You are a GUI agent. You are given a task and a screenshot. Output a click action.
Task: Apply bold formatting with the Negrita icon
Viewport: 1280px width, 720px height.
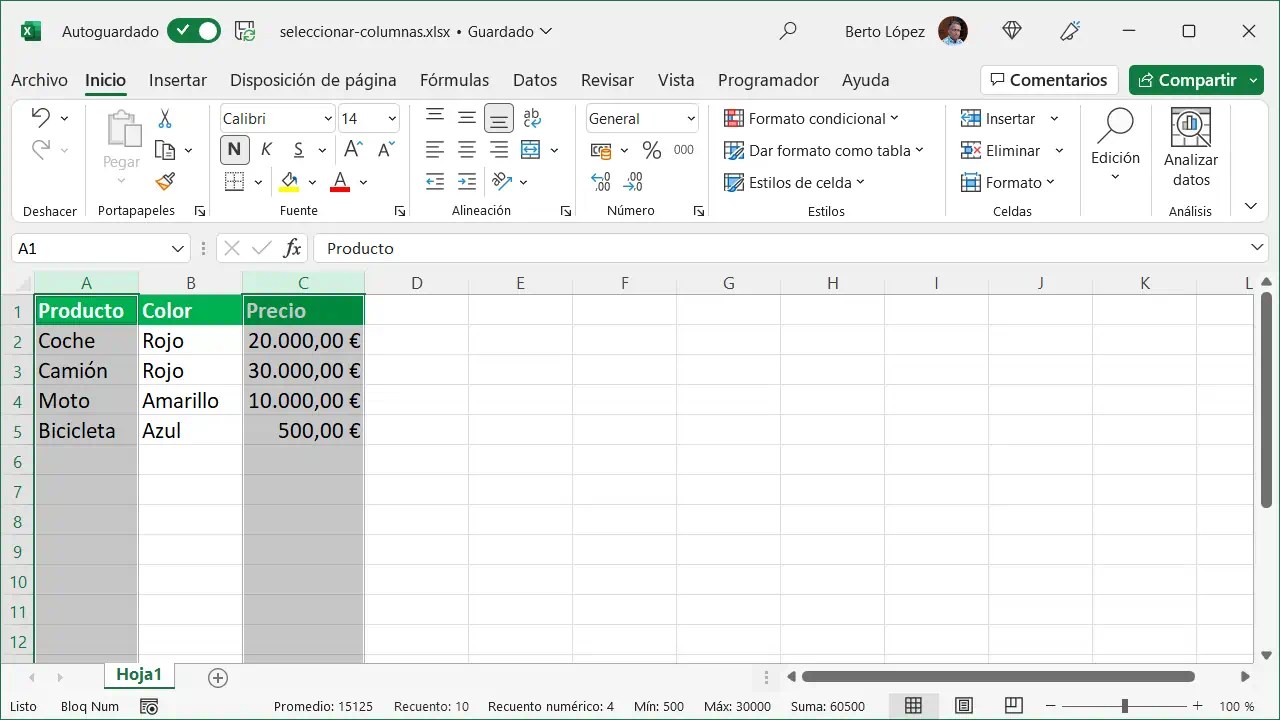click(x=234, y=149)
